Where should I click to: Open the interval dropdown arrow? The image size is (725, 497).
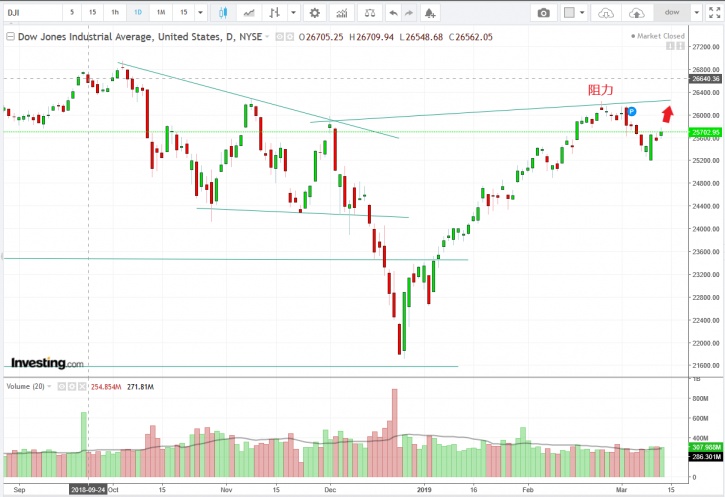pos(201,13)
